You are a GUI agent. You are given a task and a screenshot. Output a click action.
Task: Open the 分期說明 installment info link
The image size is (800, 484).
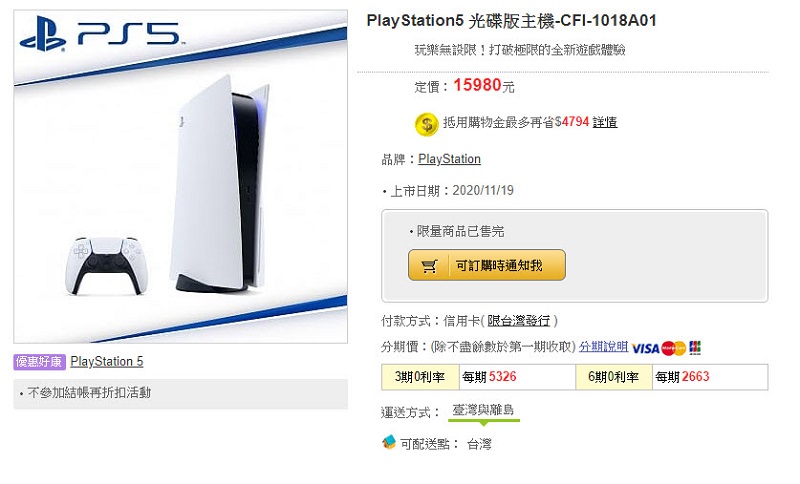click(x=604, y=347)
